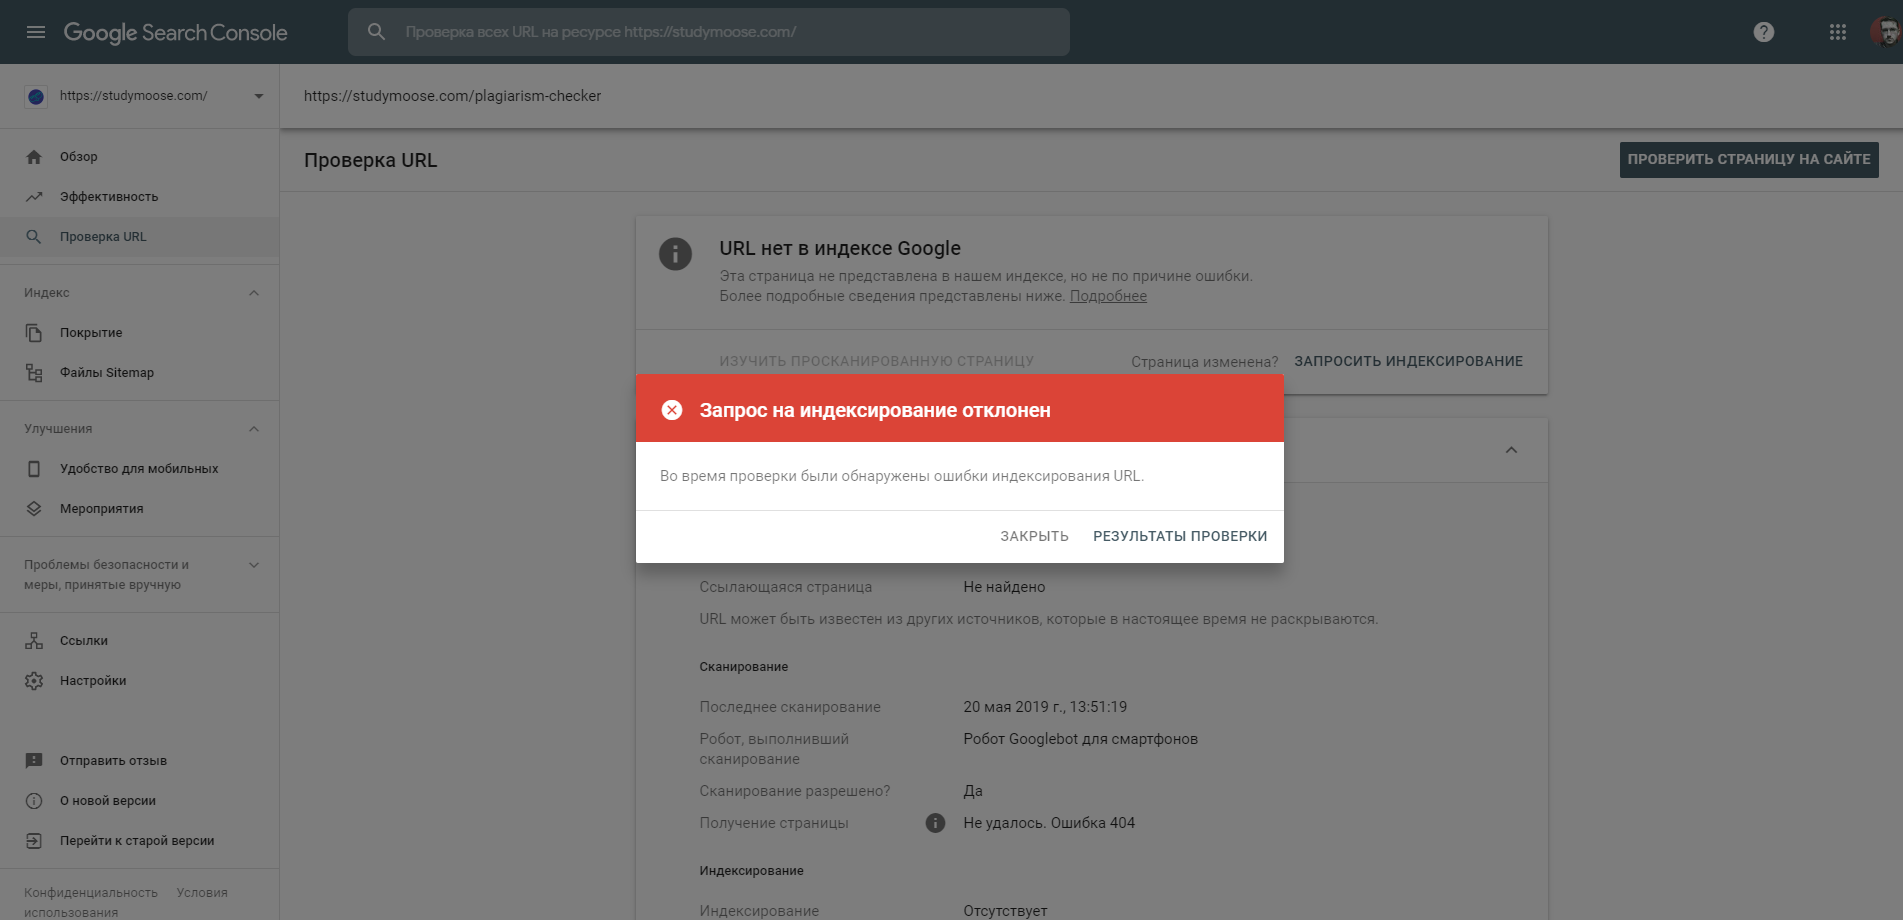Click the Перейти к старой версии exit icon

click(34, 841)
